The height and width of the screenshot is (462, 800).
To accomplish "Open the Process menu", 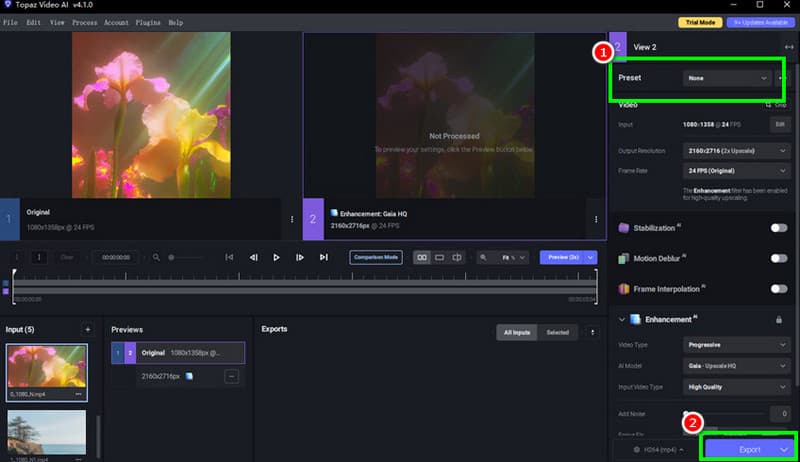I will point(84,22).
